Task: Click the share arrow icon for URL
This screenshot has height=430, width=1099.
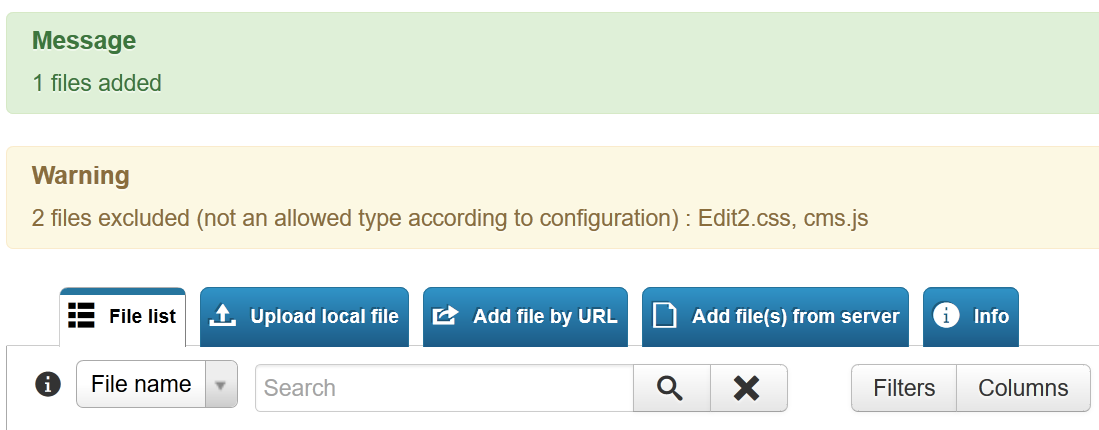Action: pyautogui.click(x=445, y=316)
